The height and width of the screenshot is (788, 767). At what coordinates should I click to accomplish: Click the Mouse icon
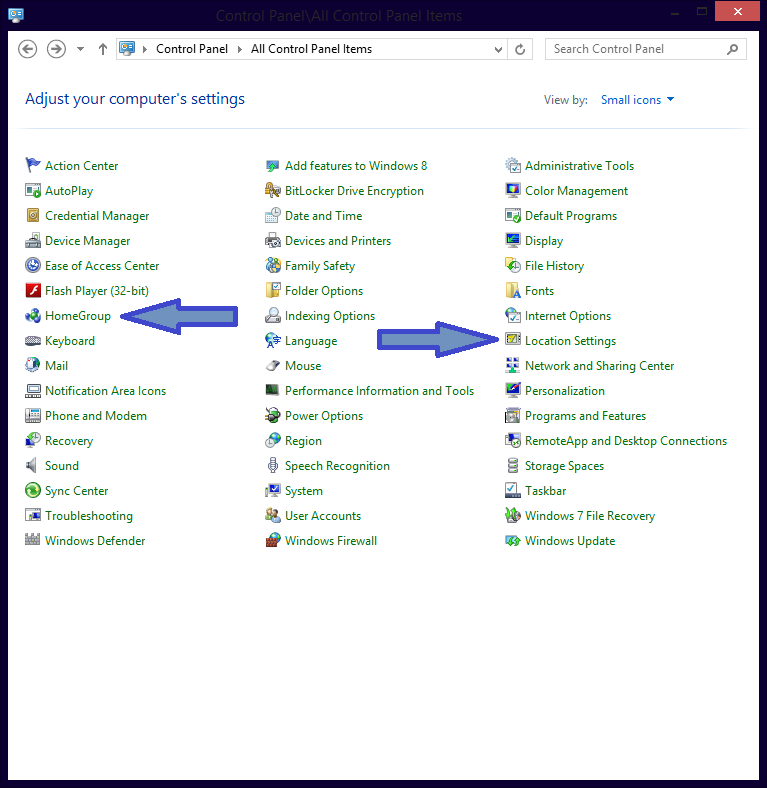pyautogui.click(x=272, y=365)
